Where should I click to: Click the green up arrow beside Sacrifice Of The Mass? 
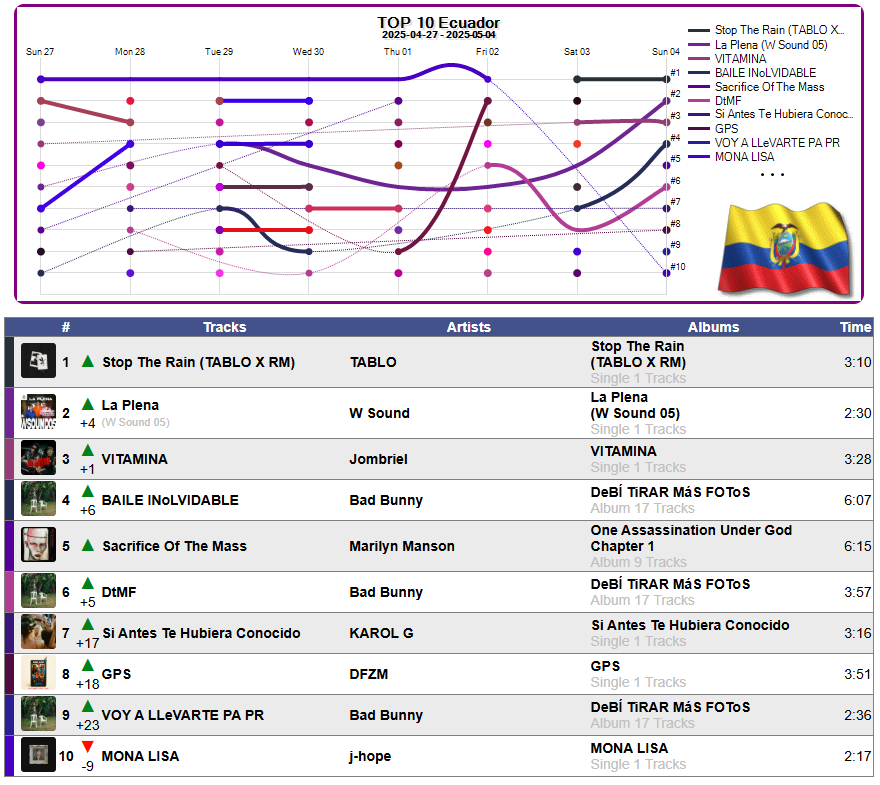pyautogui.click(x=88, y=545)
